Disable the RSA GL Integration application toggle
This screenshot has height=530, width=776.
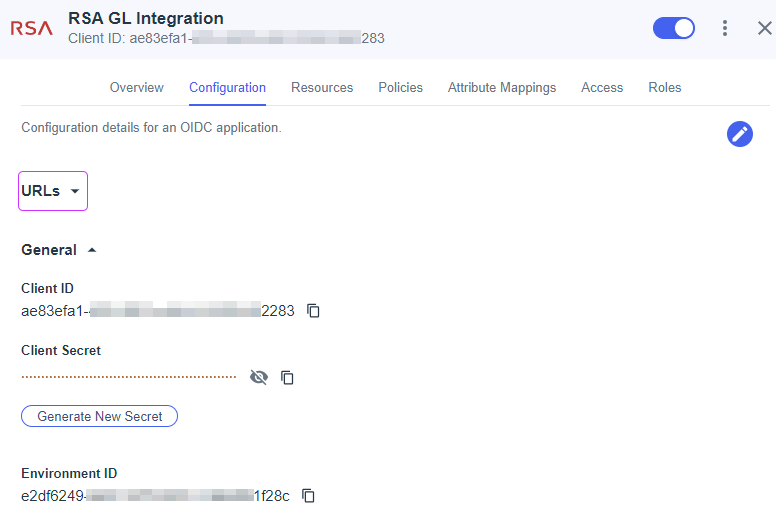[674, 28]
